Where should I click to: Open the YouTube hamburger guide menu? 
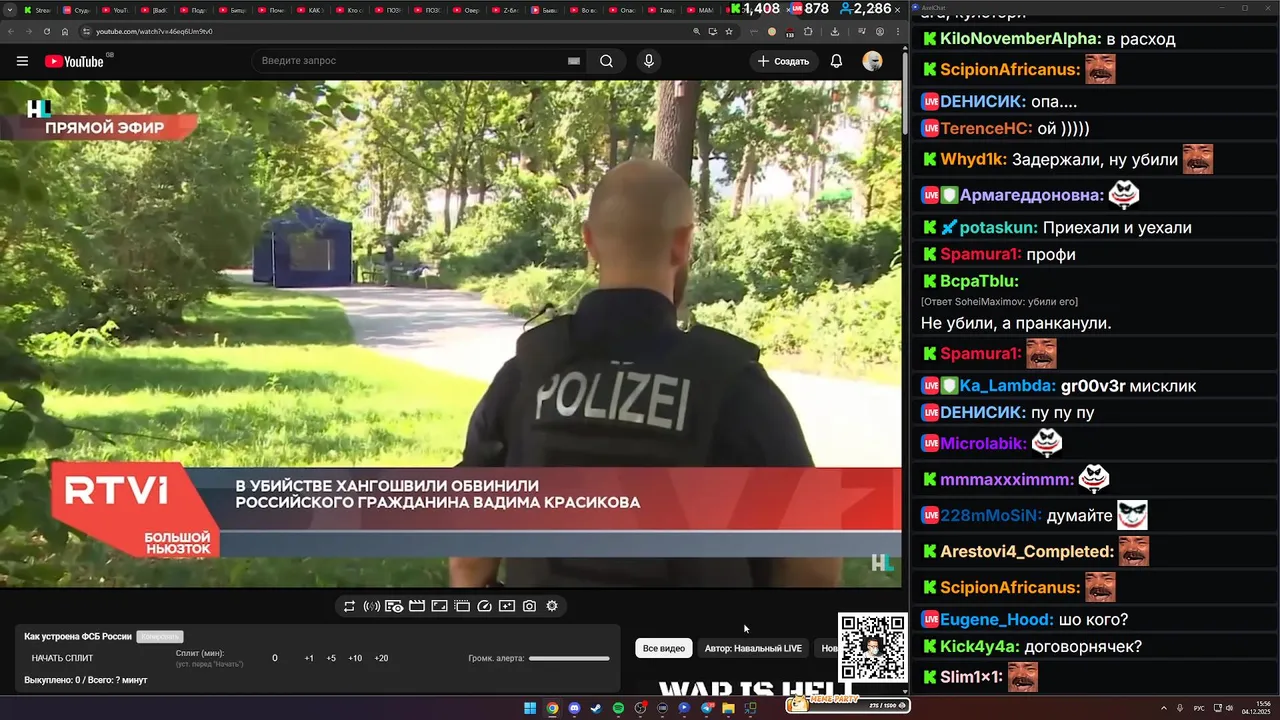point(22,61)
